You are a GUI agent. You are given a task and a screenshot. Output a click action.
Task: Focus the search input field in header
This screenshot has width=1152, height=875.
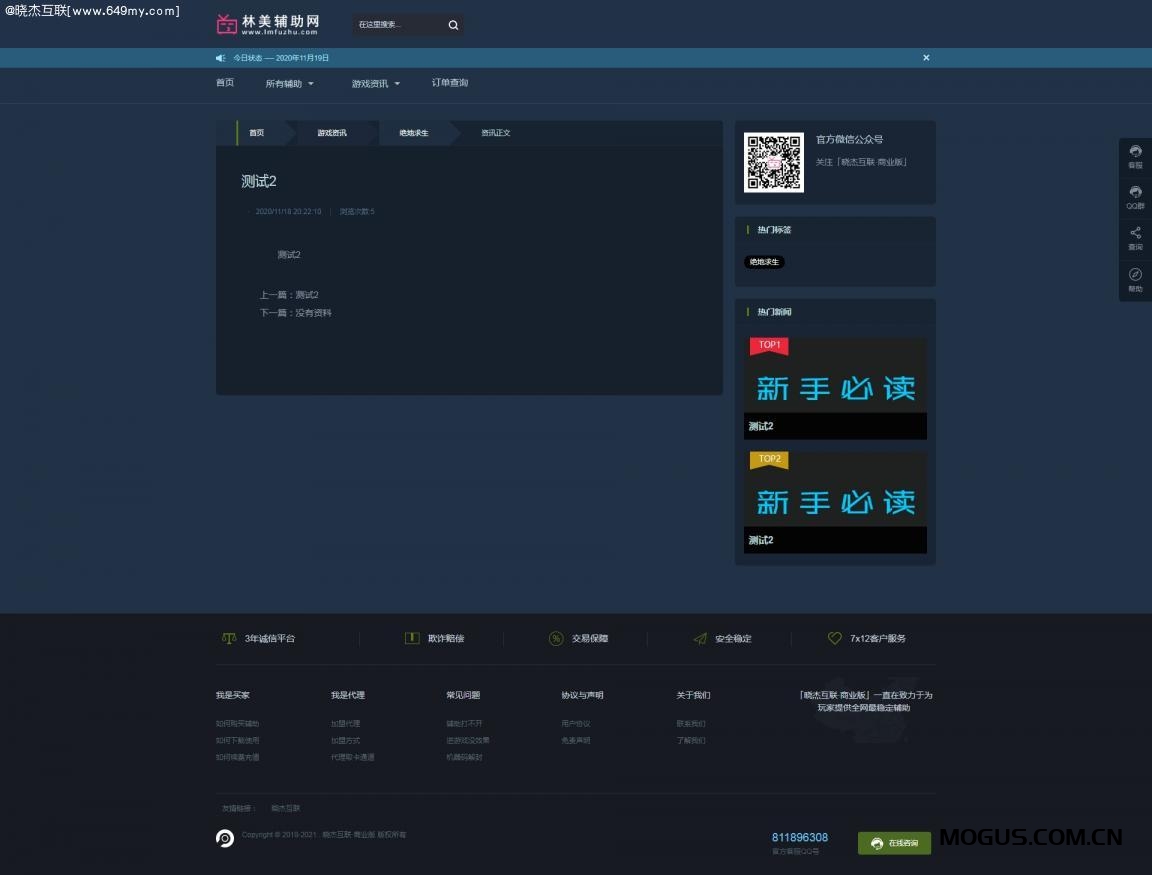tap(396, 25)
